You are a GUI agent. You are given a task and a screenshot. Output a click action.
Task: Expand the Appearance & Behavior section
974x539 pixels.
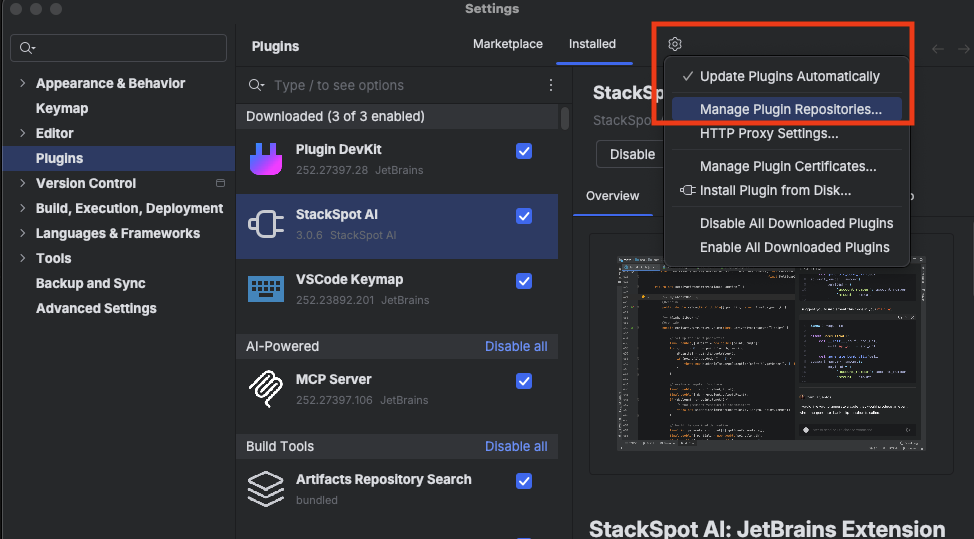point(23,84)
